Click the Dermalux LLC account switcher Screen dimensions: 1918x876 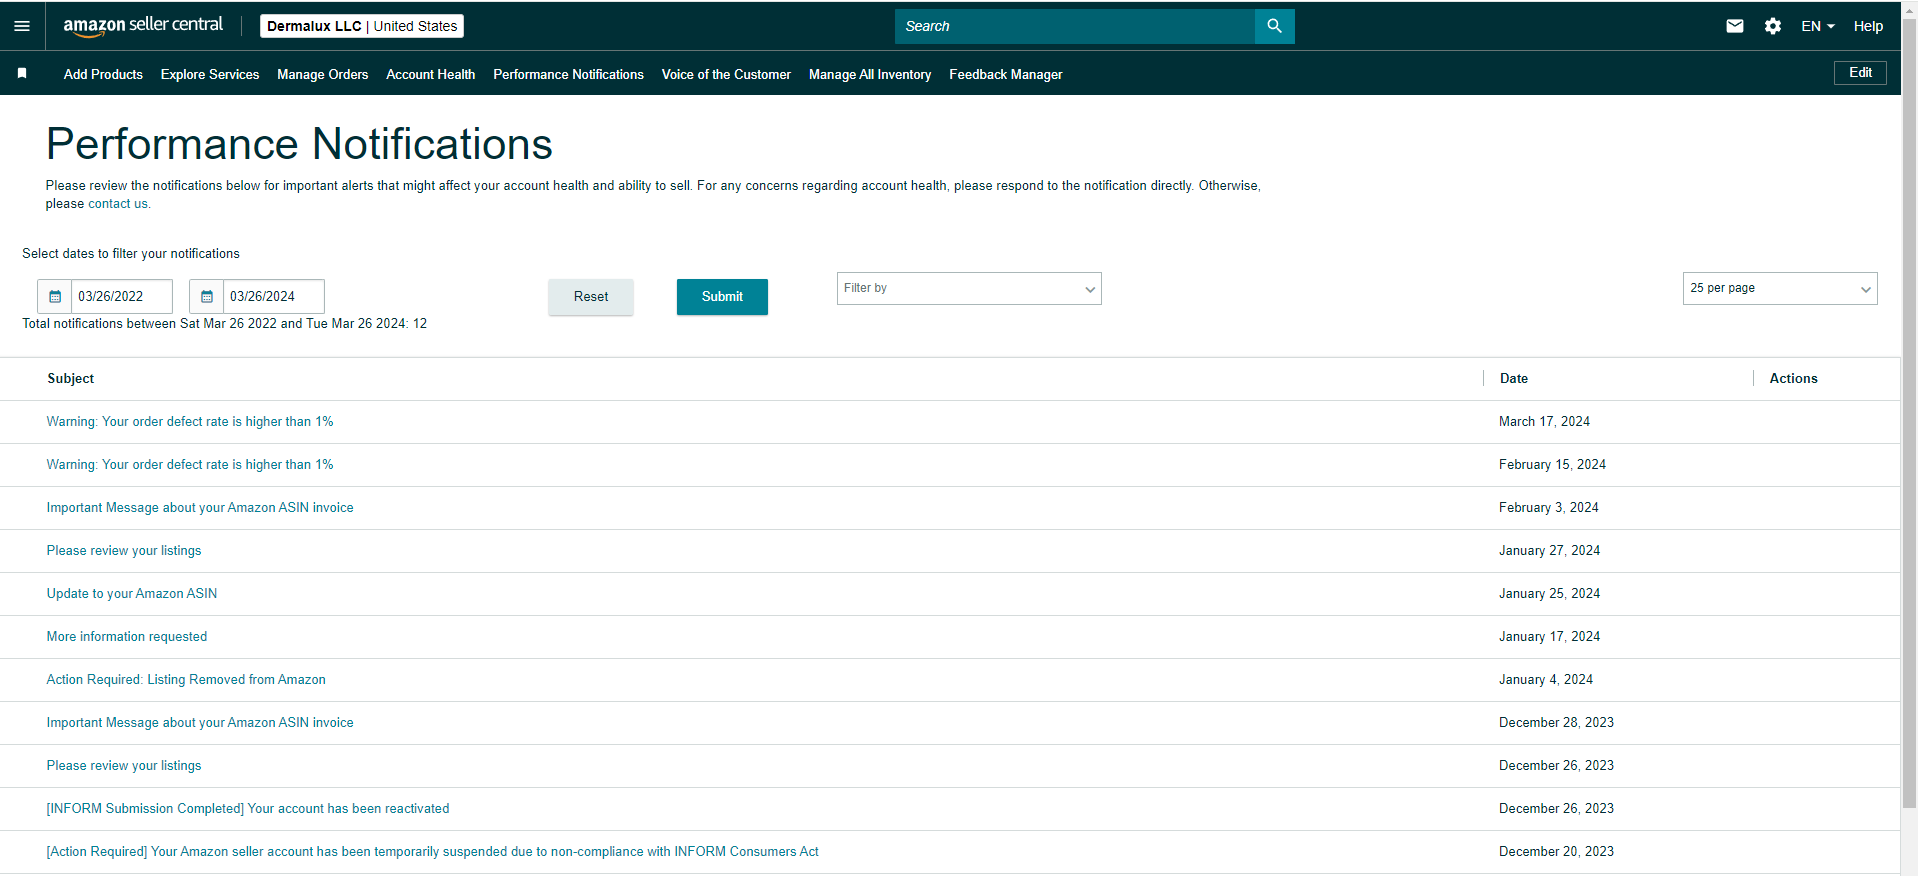point(362,26)
